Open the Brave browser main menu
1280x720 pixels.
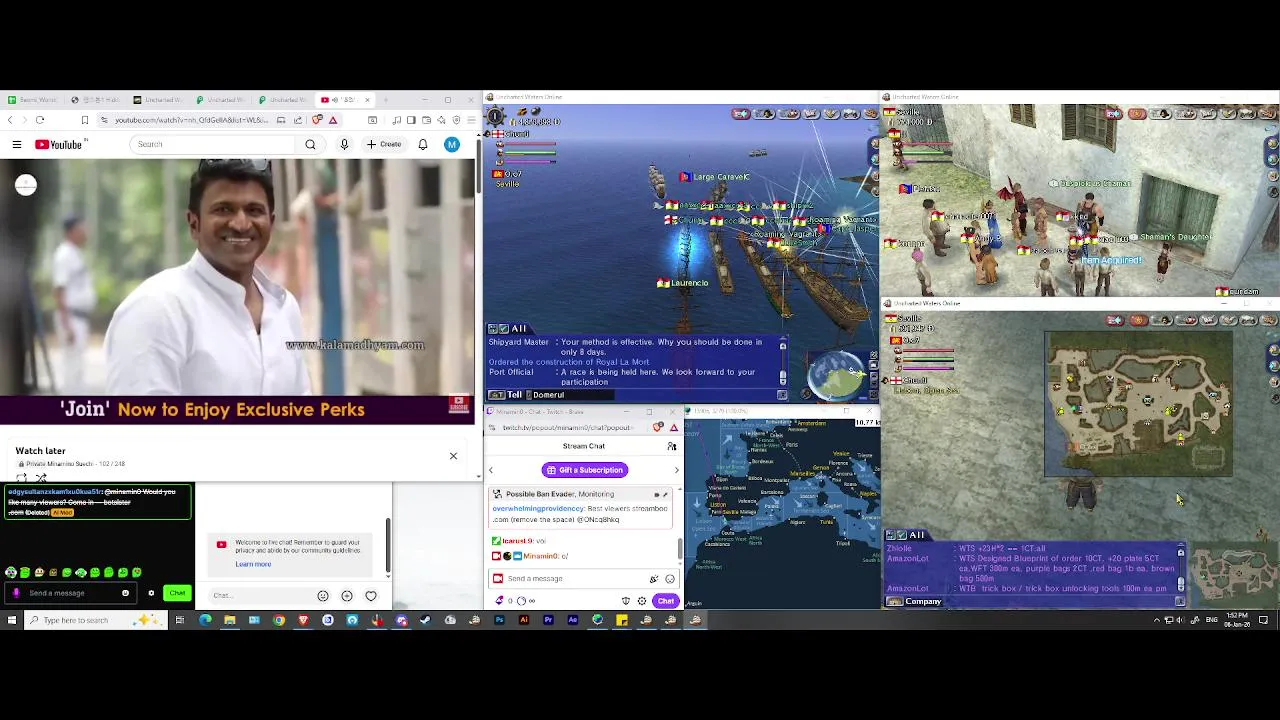[471, 120]
